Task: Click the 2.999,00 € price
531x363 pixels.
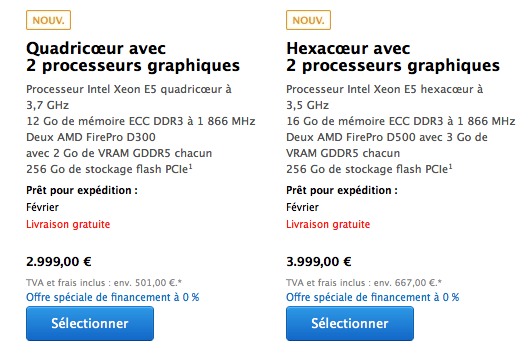Action: 59,261
